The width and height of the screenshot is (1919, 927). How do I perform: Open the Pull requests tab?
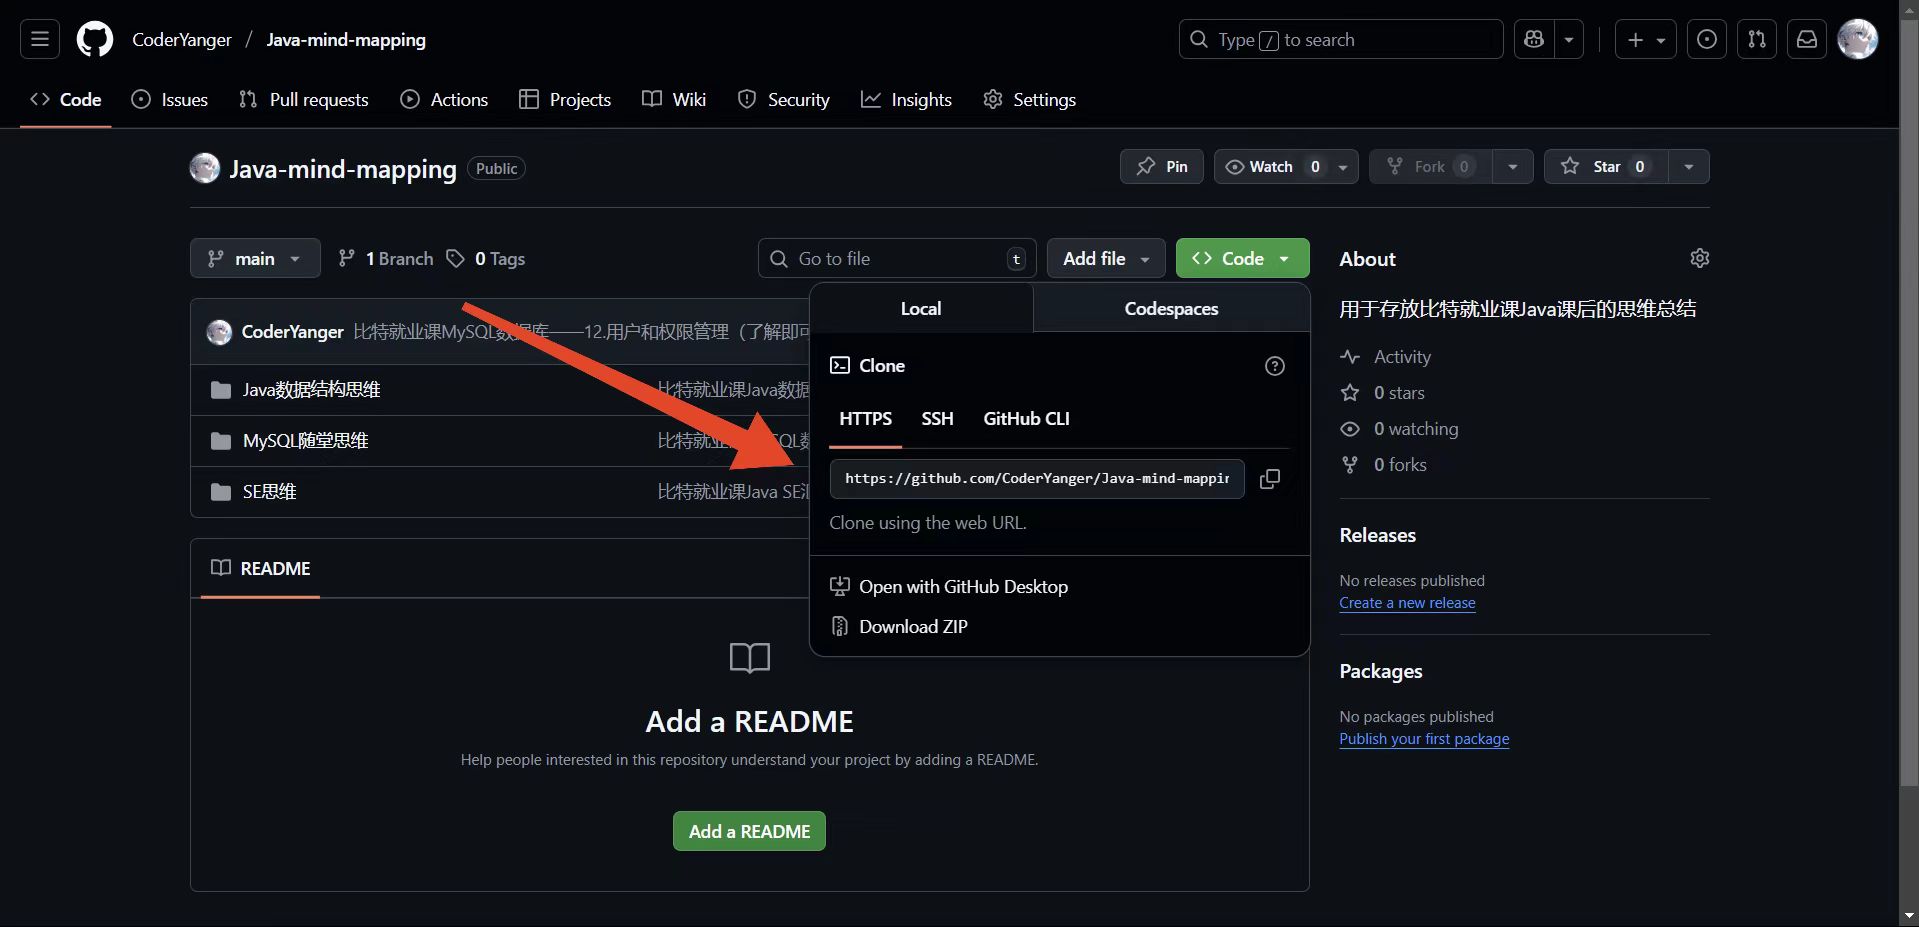304,99
